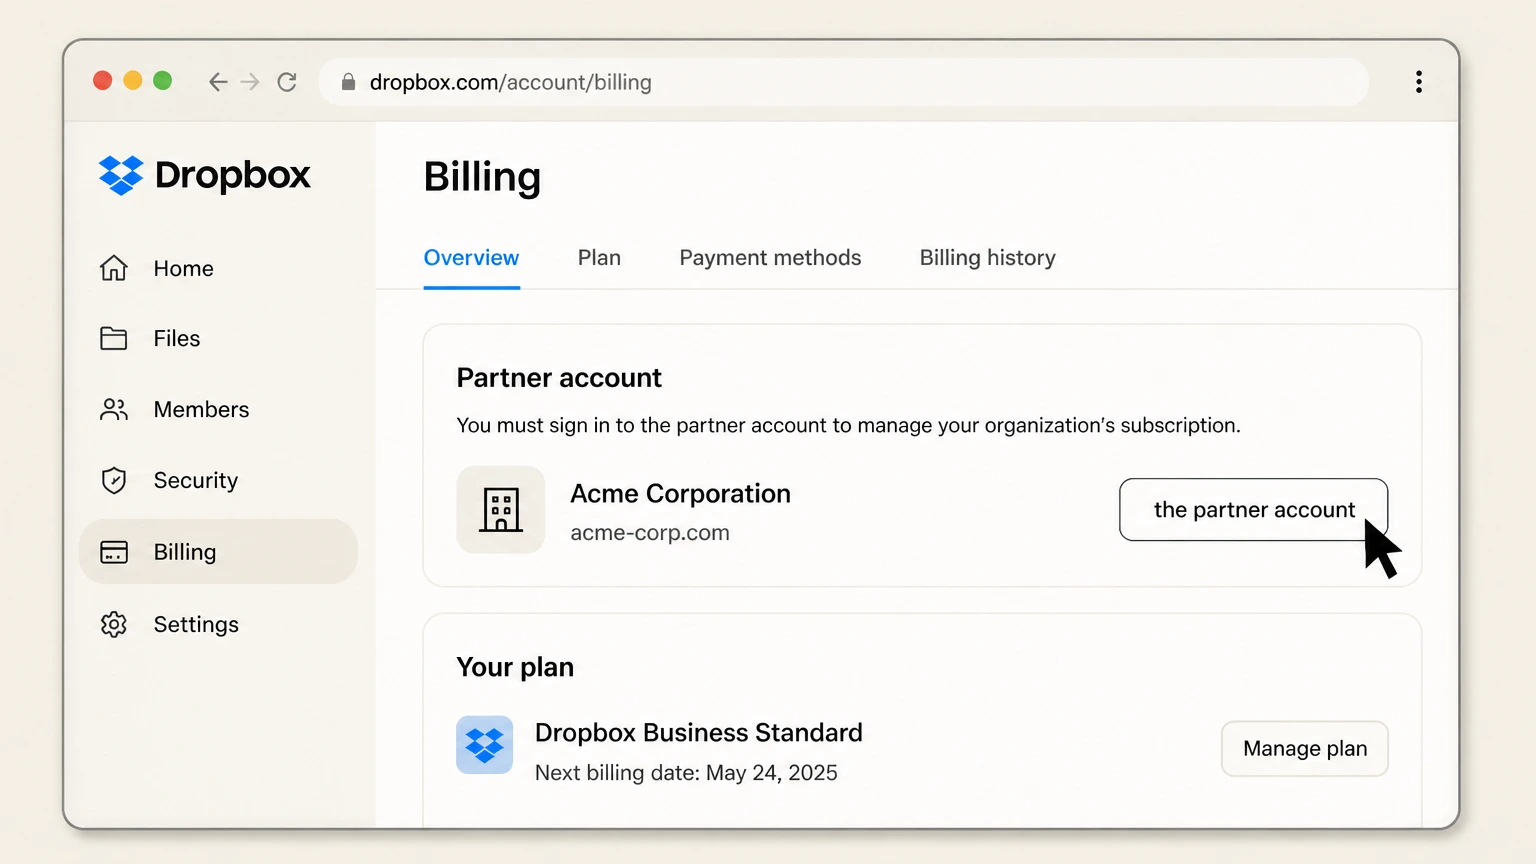Click the Manage plan button

(x=1305, y=748)
